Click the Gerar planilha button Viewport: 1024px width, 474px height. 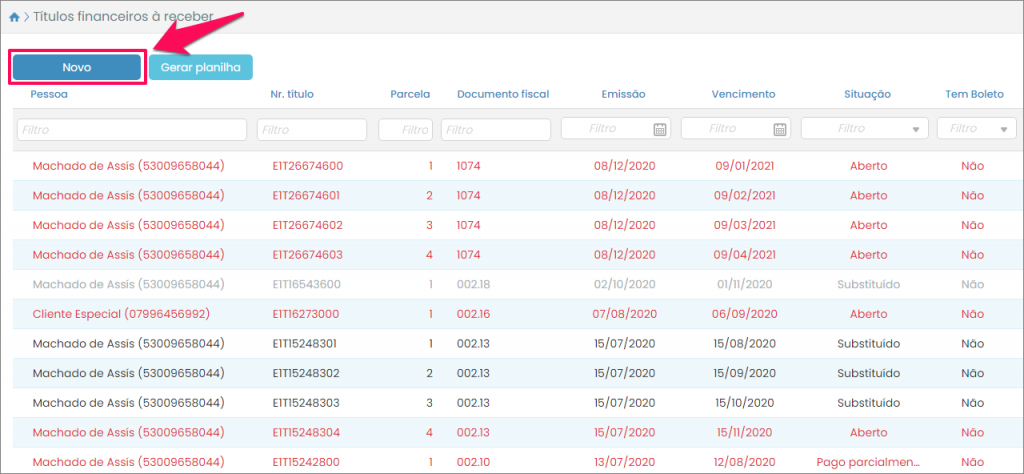tap(201, 67)
